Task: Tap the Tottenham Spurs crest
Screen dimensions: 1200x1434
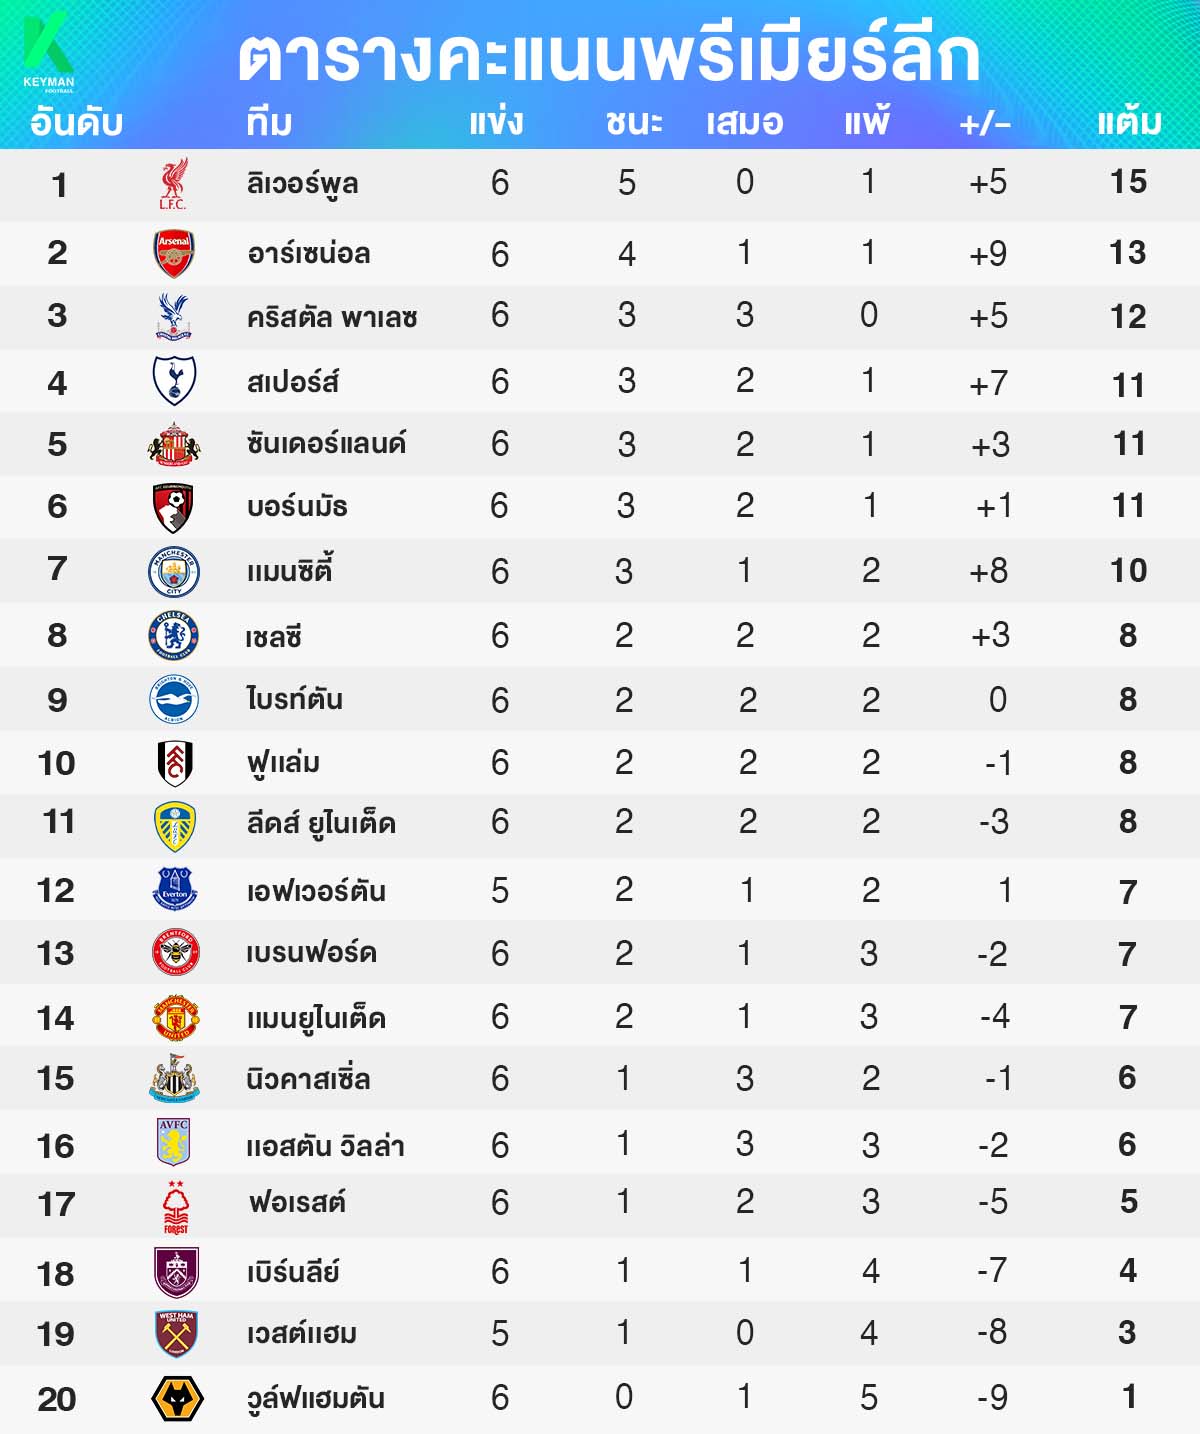Action: tap(173, 380)
